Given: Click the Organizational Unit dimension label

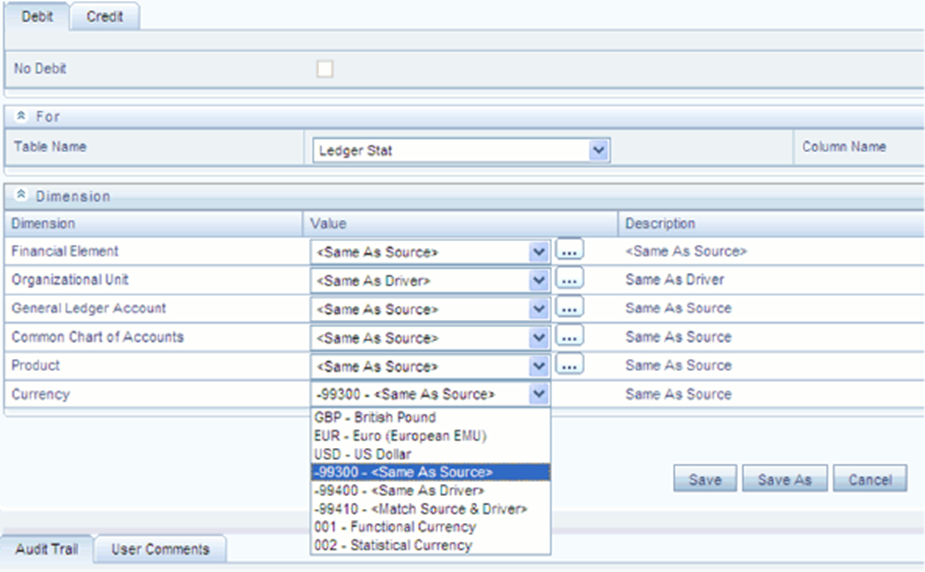Looking at the screenshot, I should click(x=70, y=280).
